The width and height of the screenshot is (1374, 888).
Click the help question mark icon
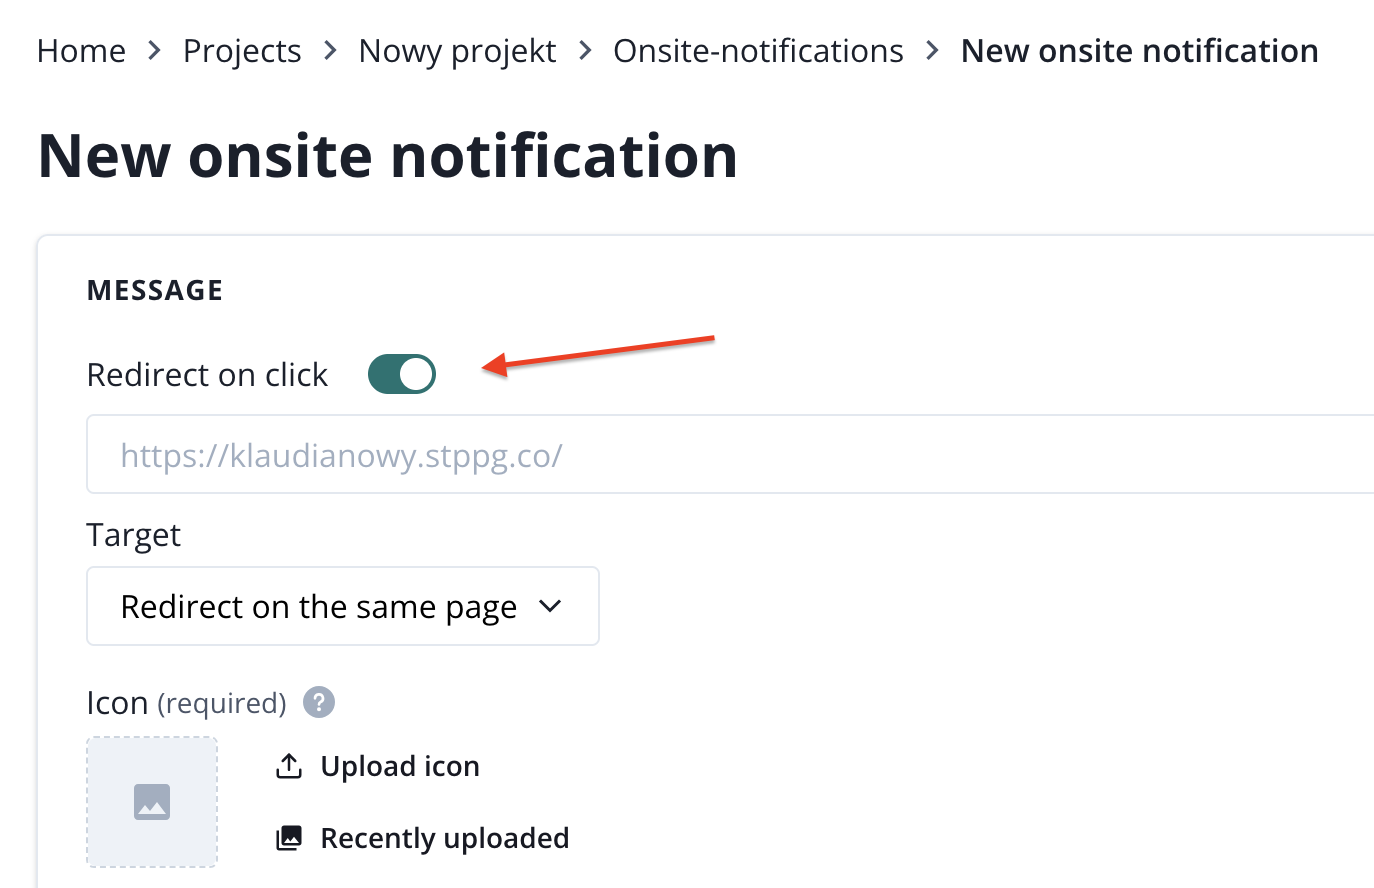tap(319, 703)
